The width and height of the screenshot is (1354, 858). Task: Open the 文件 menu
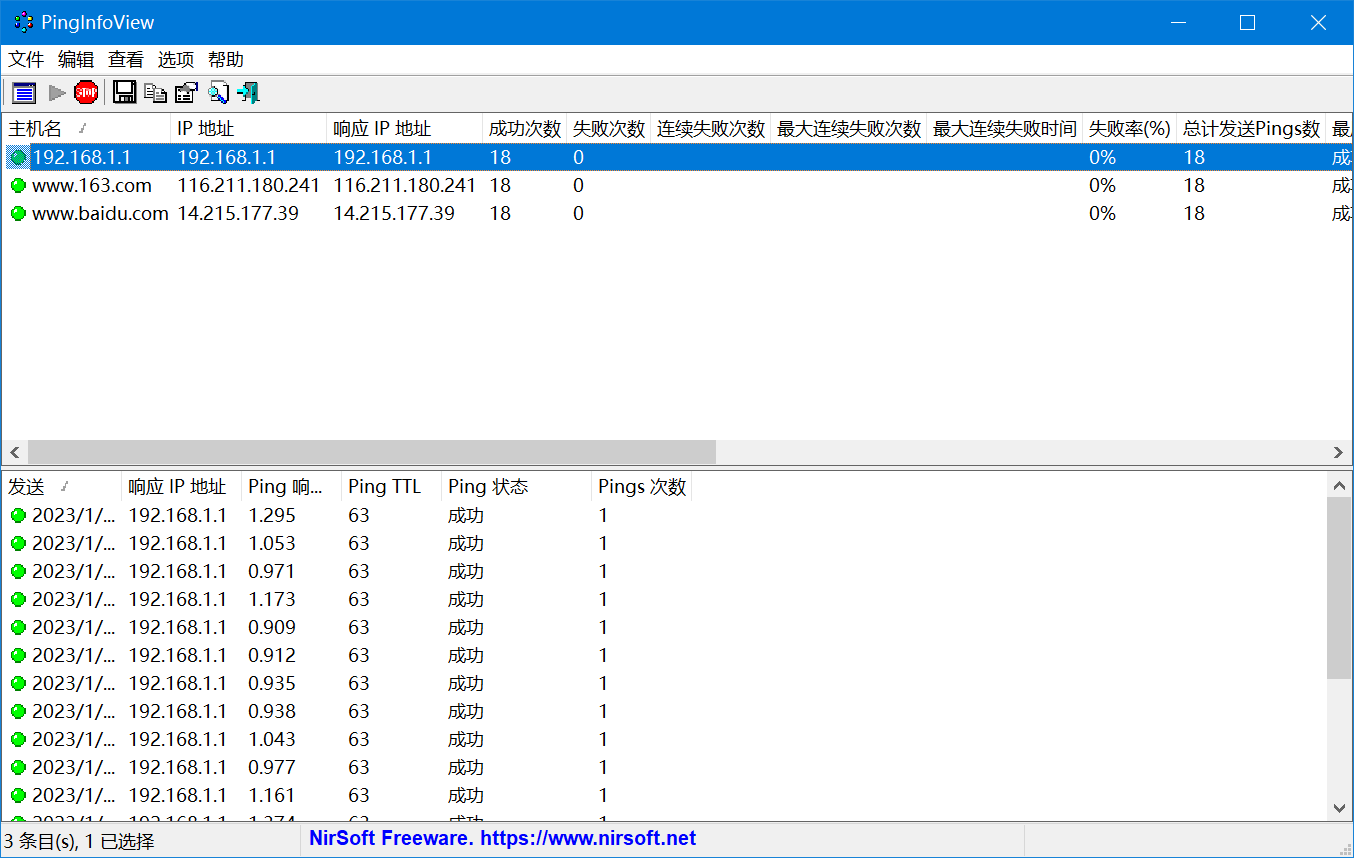click(26, 60)
